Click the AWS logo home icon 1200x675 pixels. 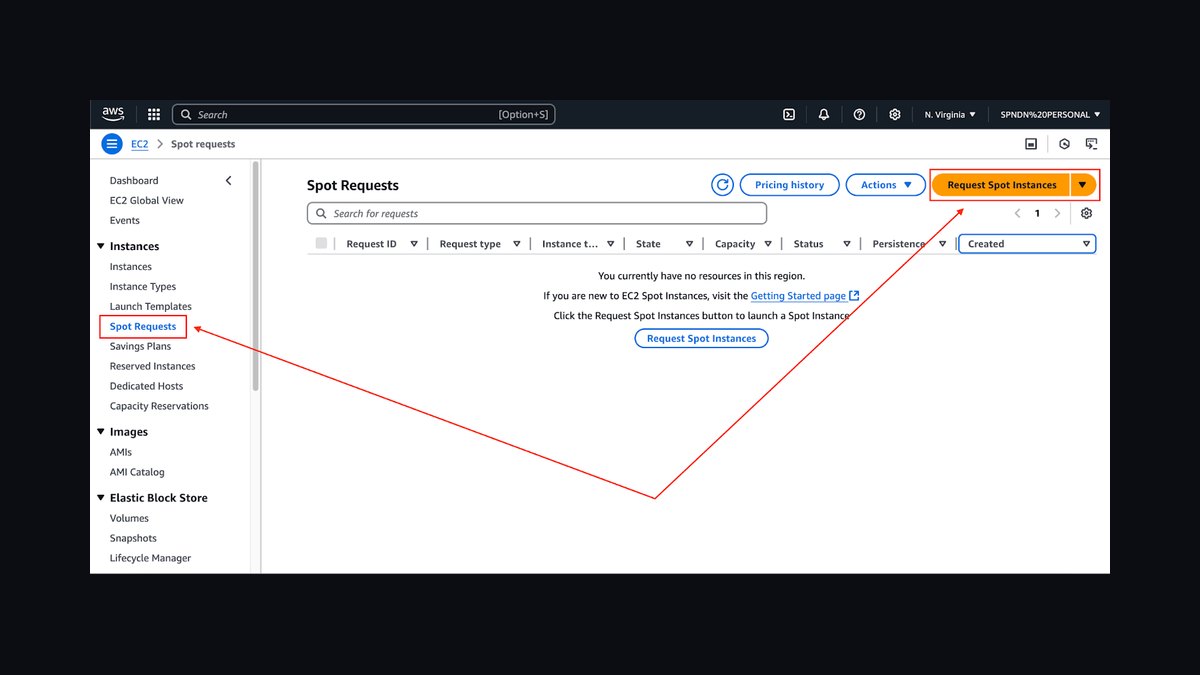pyautogui.click(x=113, y=114)
